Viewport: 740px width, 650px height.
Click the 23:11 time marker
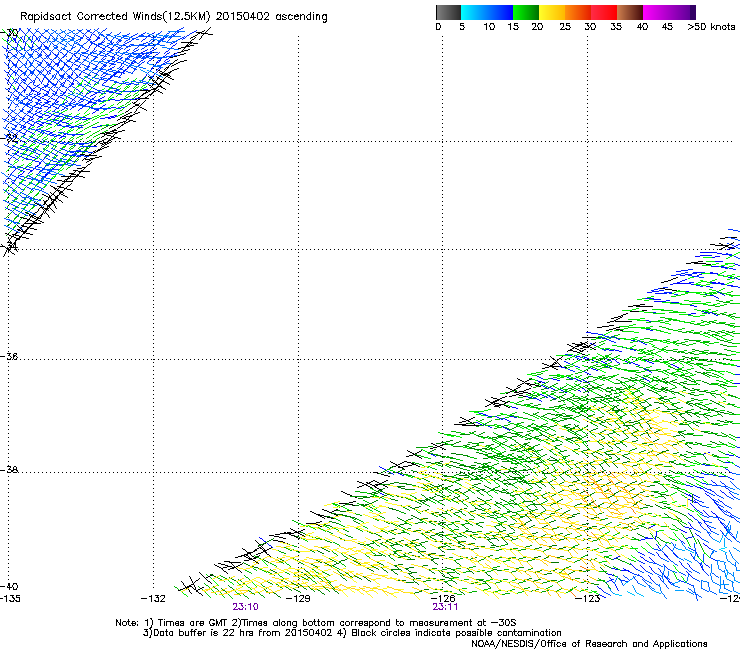[x=445, y=607]
